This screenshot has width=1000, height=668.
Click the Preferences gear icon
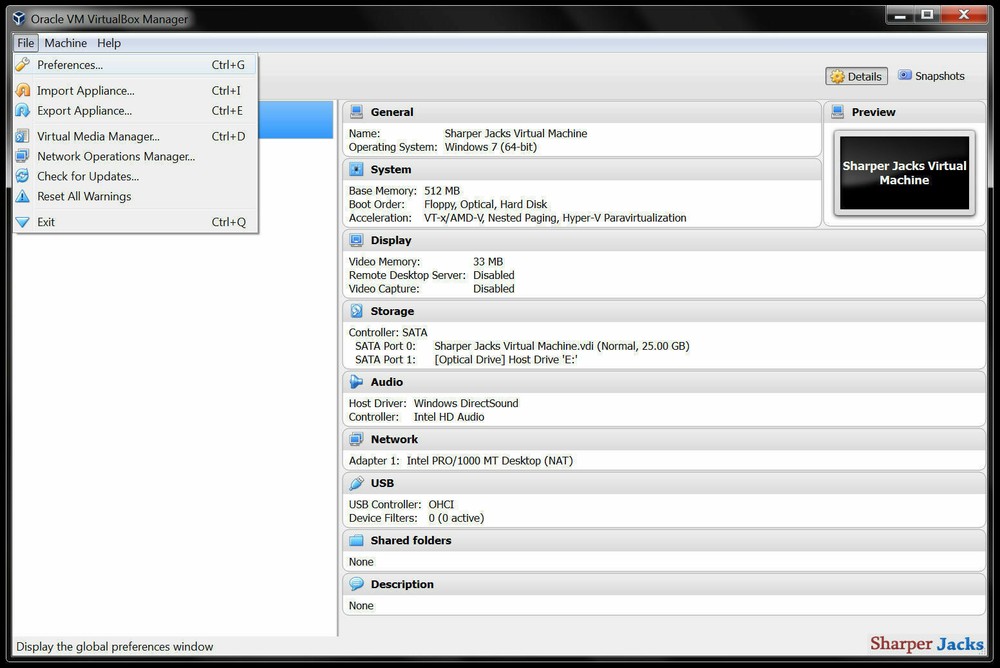pyautogui.click(x=23, y=64)
